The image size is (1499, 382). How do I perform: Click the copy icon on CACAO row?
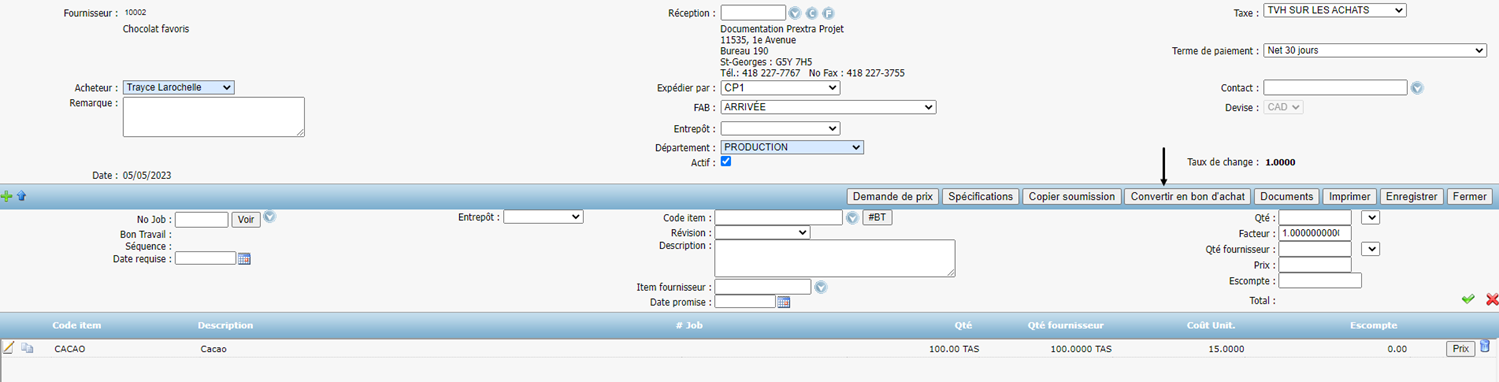[27, 348]
